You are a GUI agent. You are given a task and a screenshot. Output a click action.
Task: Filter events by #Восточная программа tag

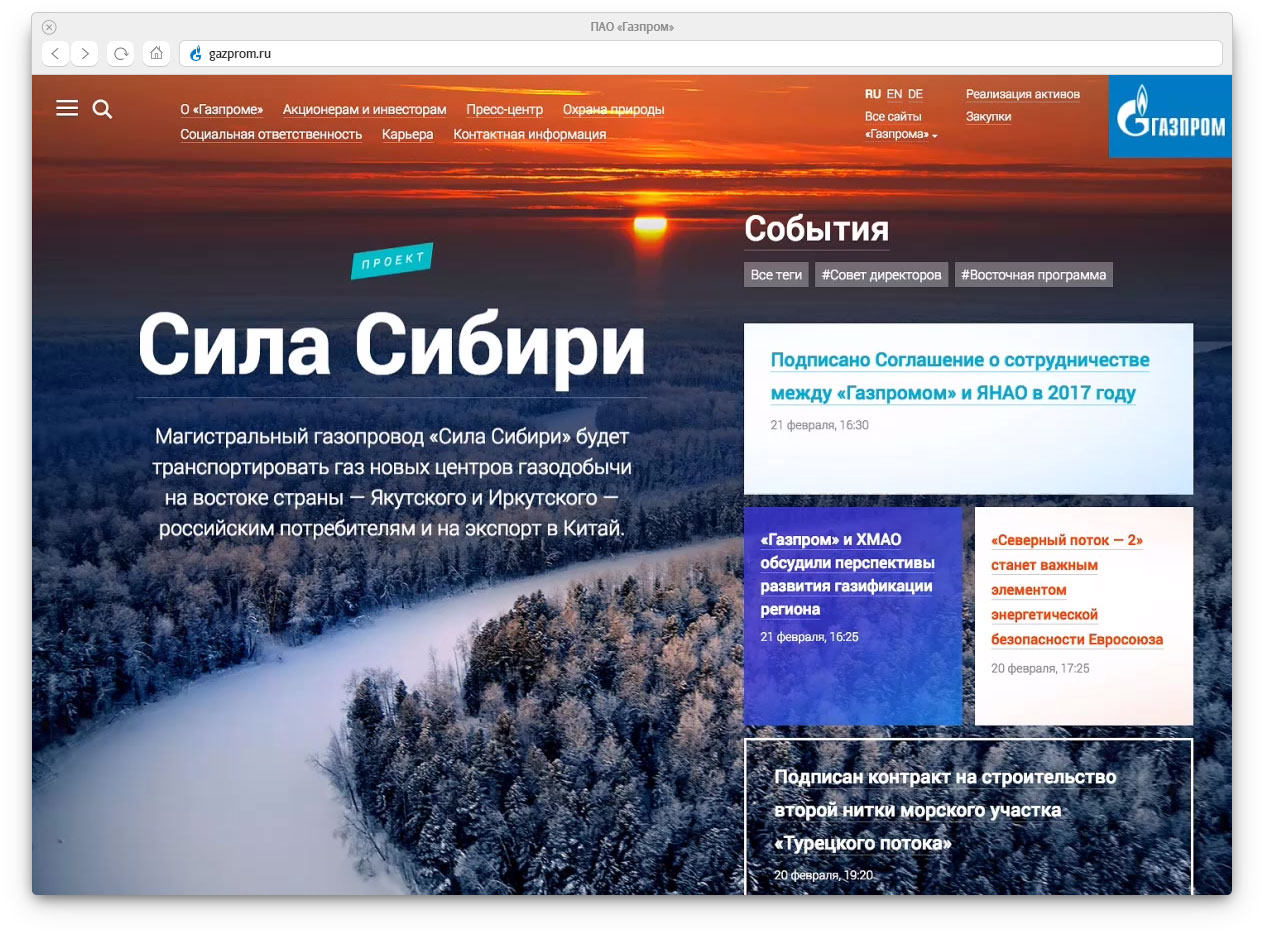(x=1033, y=275)
